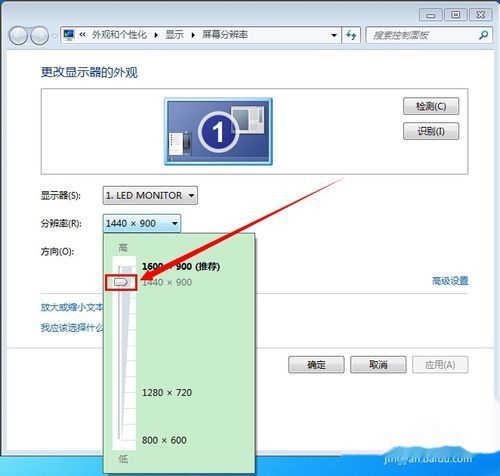Collapse the 分辨率 1440 × 900 dropdown
Screen dimensions: 500x476
pos(142,223)
